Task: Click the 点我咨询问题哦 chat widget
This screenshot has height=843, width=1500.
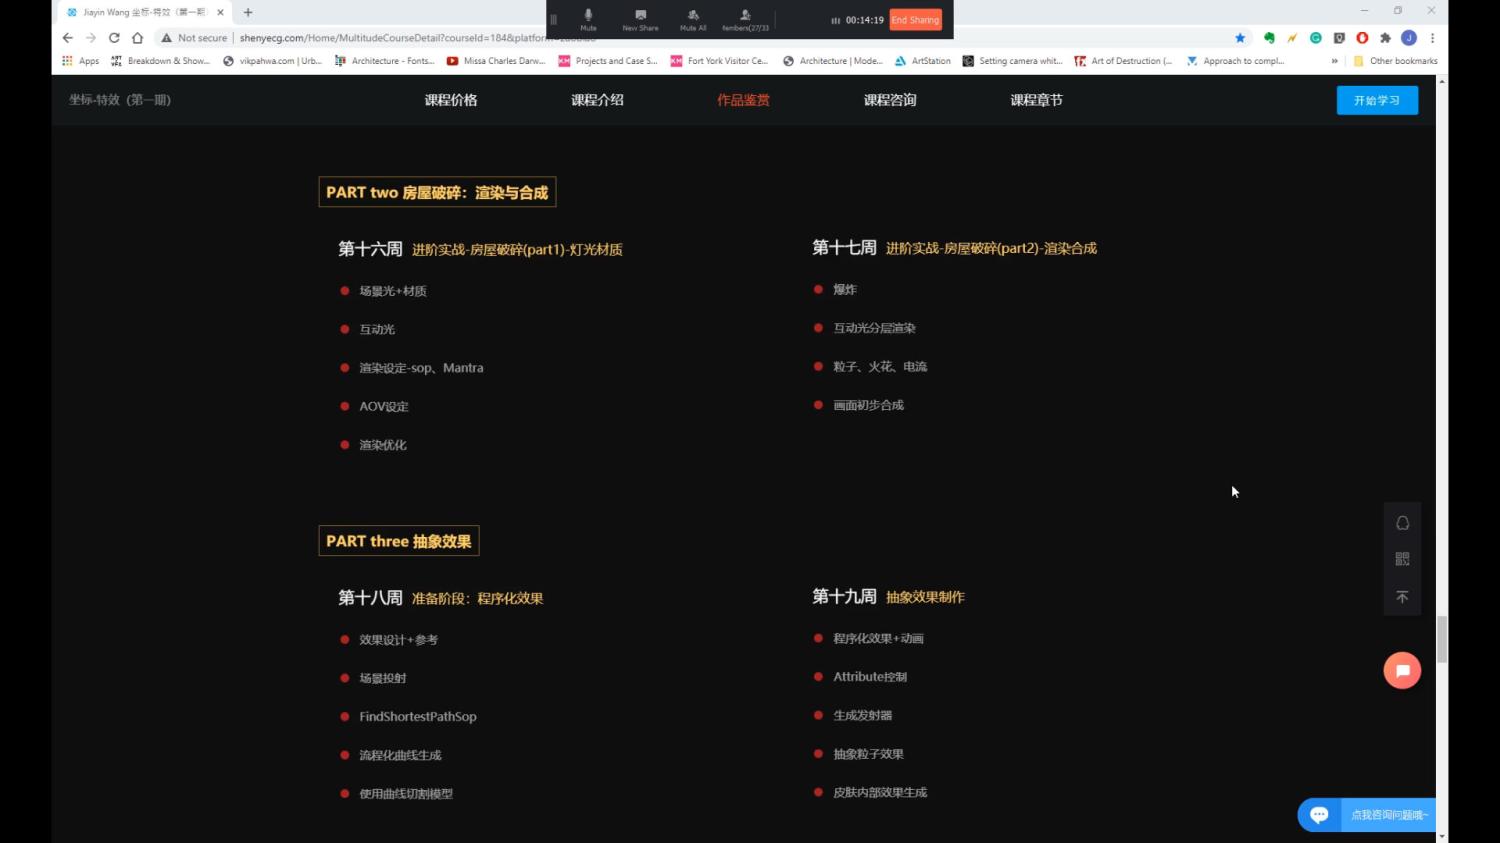Action: [x=1367, y=815]
